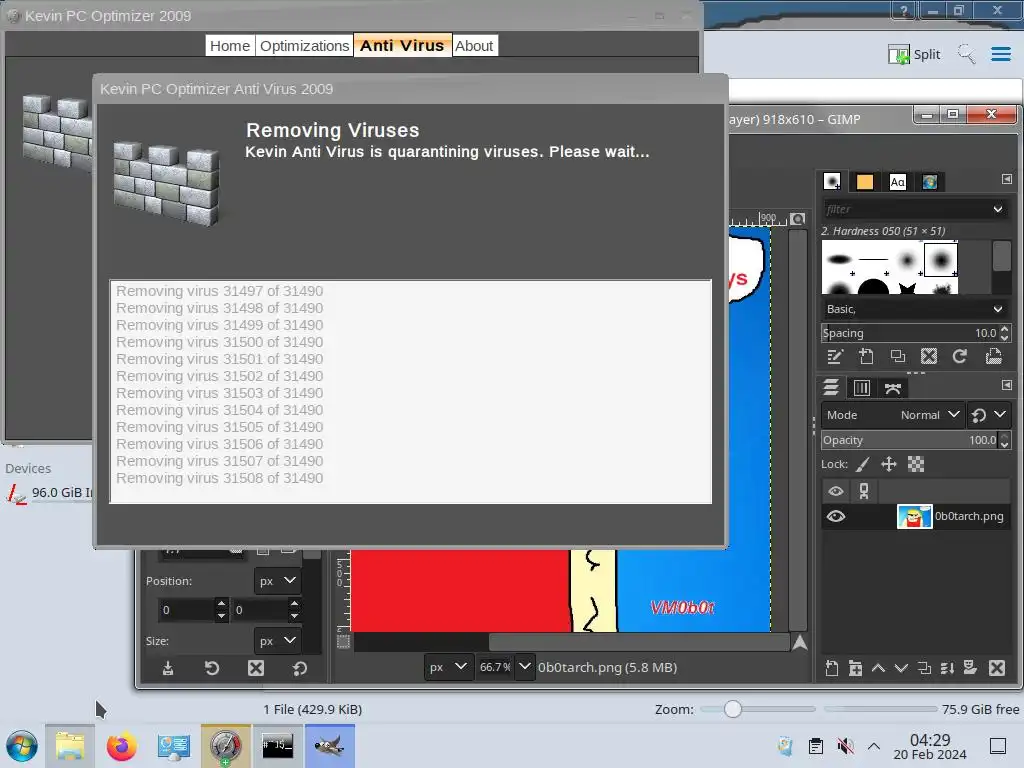Merge down the current layer

coord(947,668)
